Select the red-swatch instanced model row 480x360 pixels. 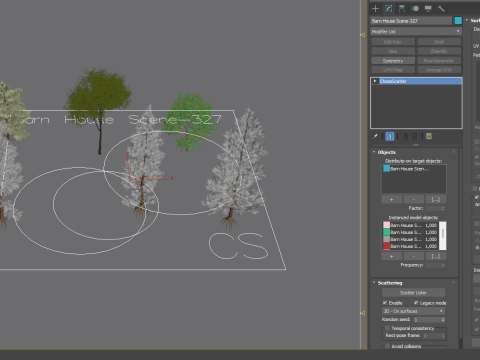410,246
